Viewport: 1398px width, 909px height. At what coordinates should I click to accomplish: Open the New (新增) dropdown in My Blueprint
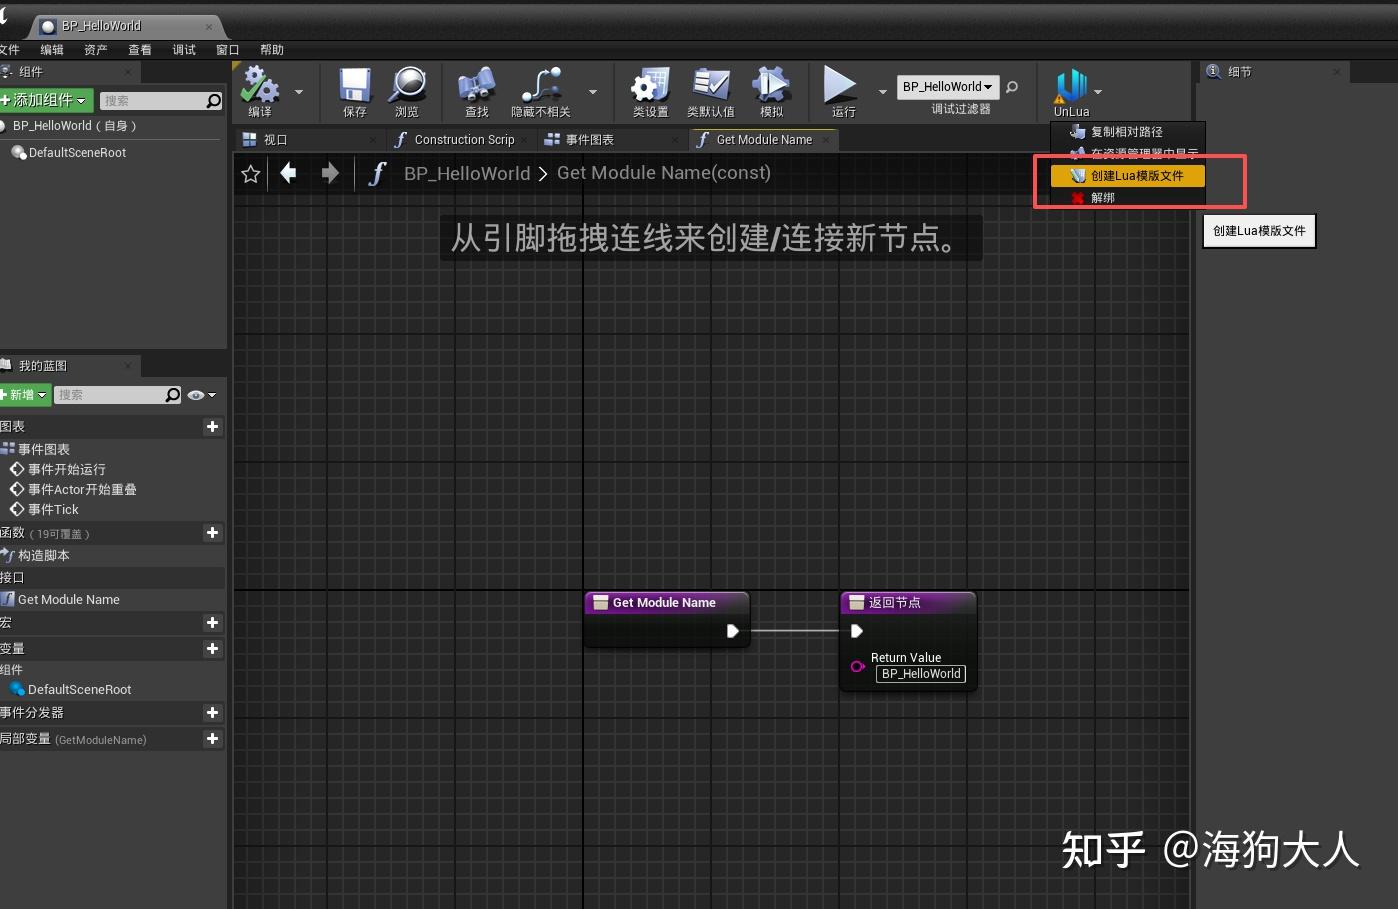pyautogui.click(x=25, y=395)
